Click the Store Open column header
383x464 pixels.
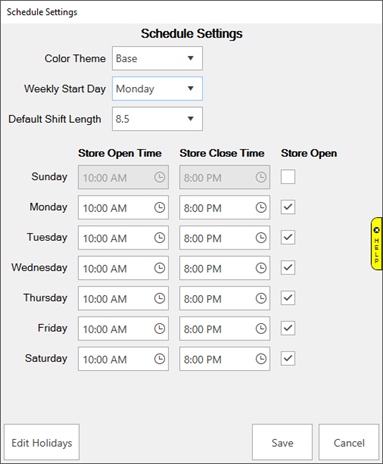pos(309,153)
